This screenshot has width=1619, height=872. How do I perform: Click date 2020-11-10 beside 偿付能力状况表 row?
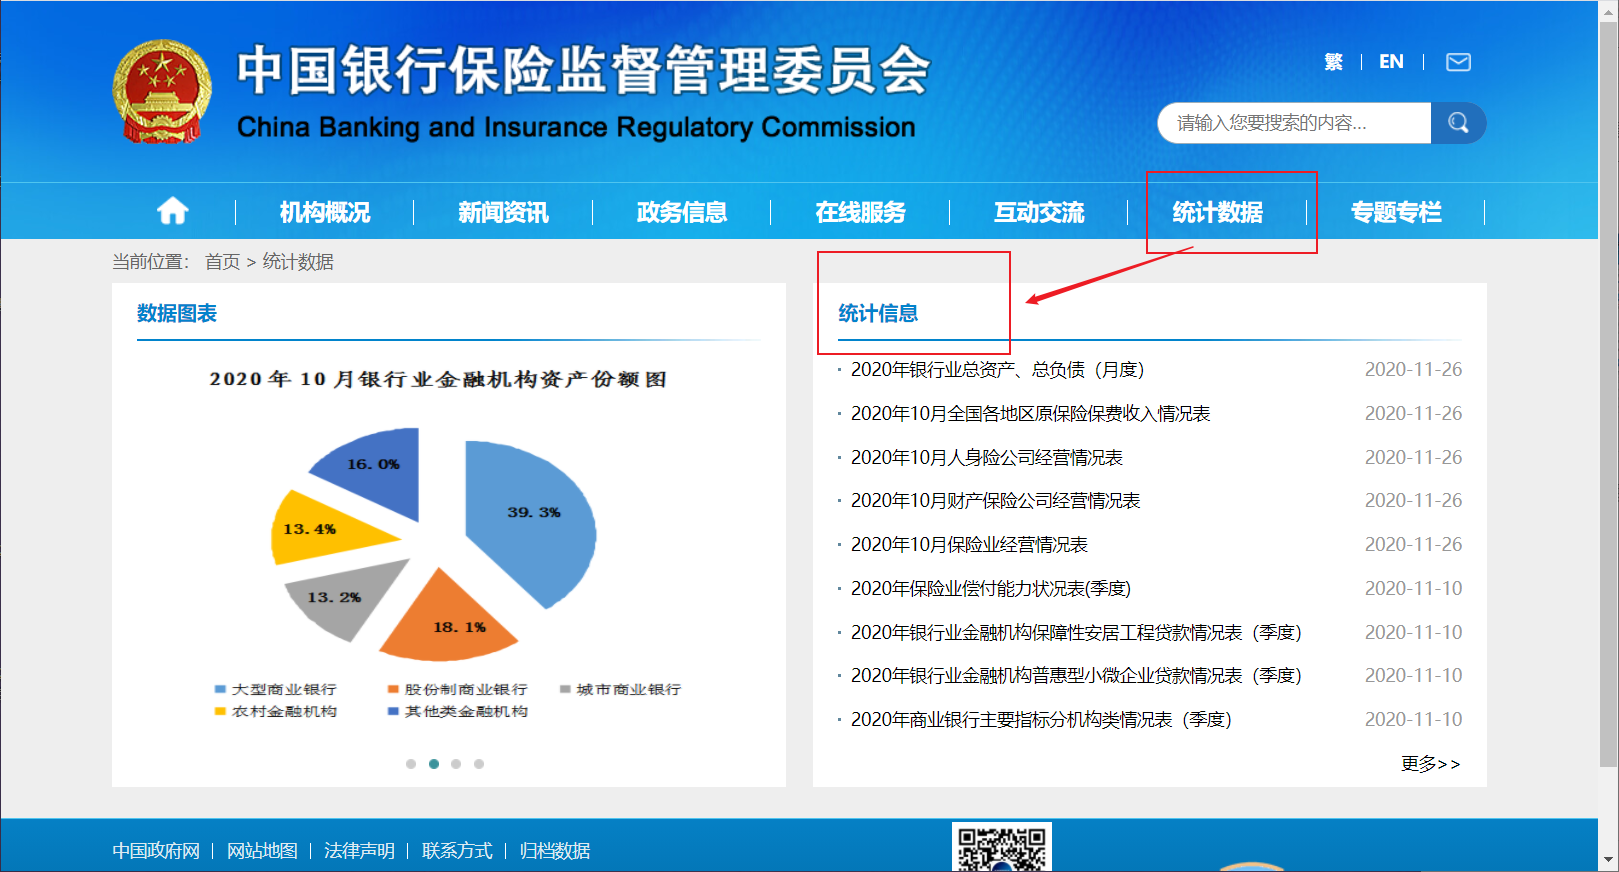tap(1413, 588)
